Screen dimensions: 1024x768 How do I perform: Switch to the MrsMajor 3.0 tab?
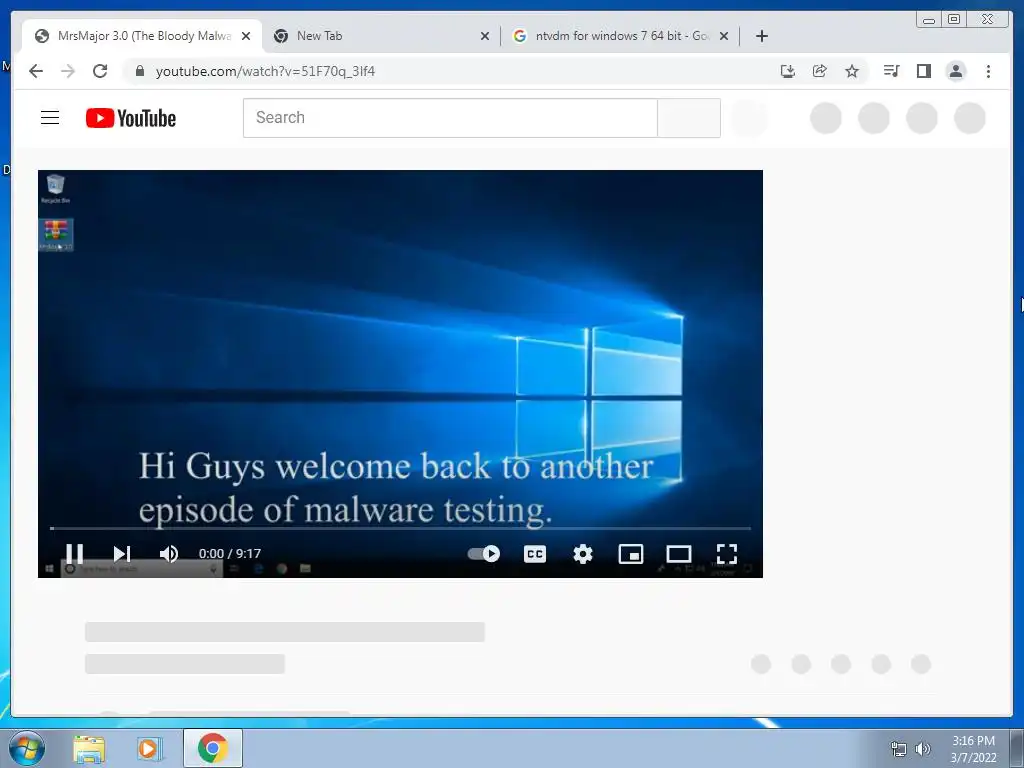point(142,36)
